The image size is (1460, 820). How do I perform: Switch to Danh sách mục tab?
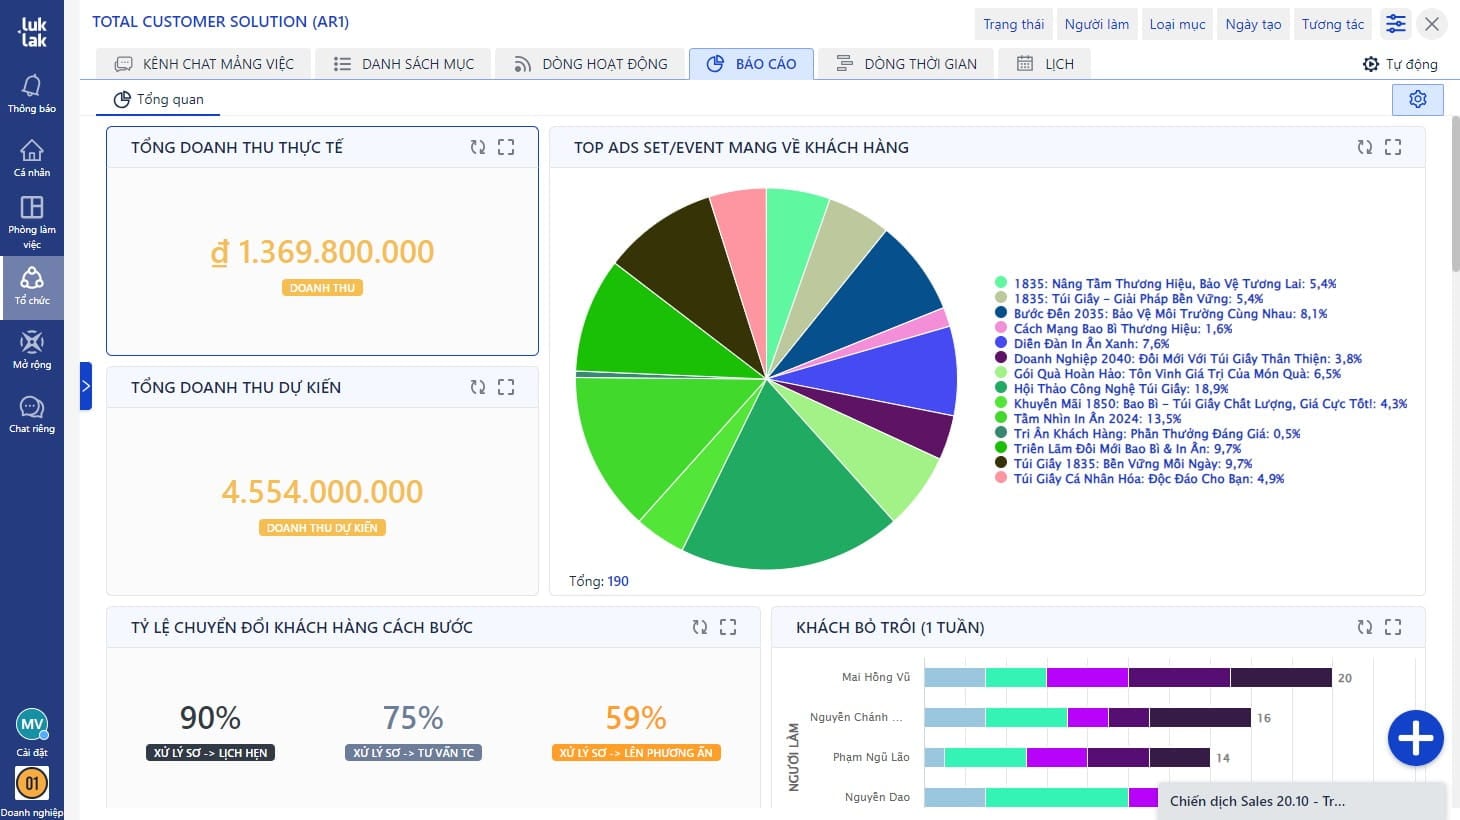pos(404,64)
